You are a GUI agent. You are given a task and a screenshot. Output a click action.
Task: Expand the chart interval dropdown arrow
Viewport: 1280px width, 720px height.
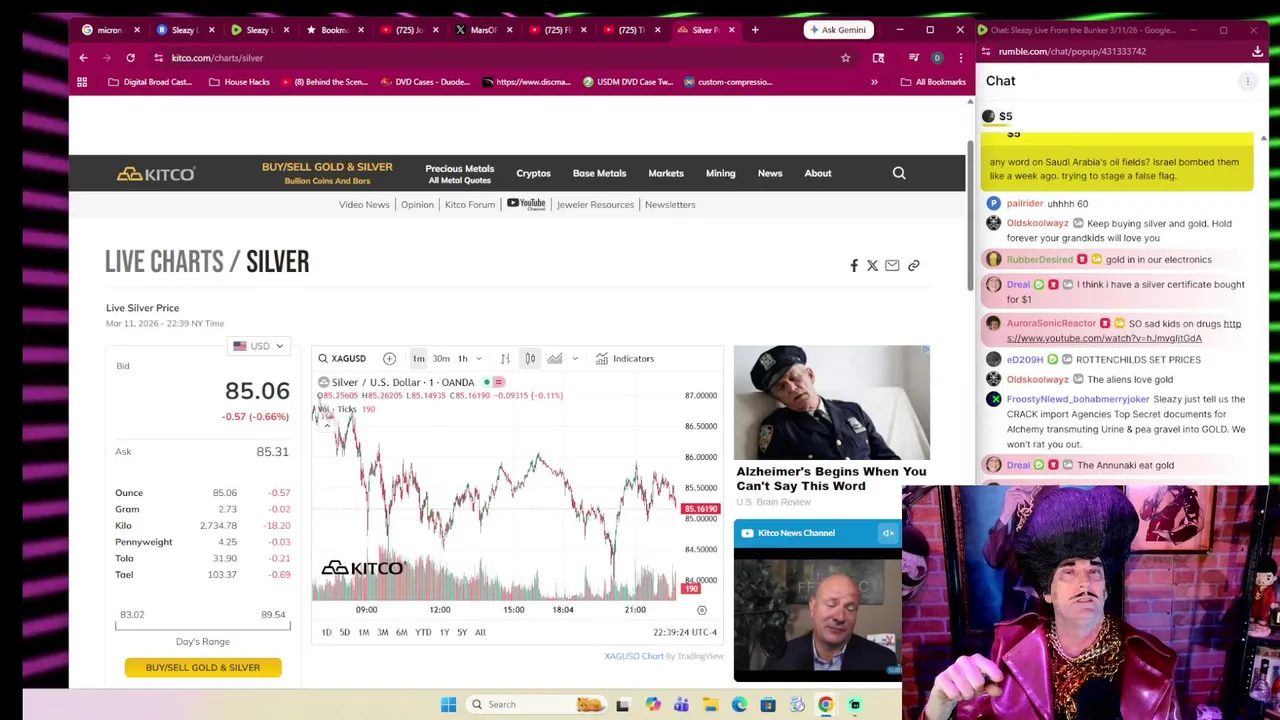click(479, 358)
